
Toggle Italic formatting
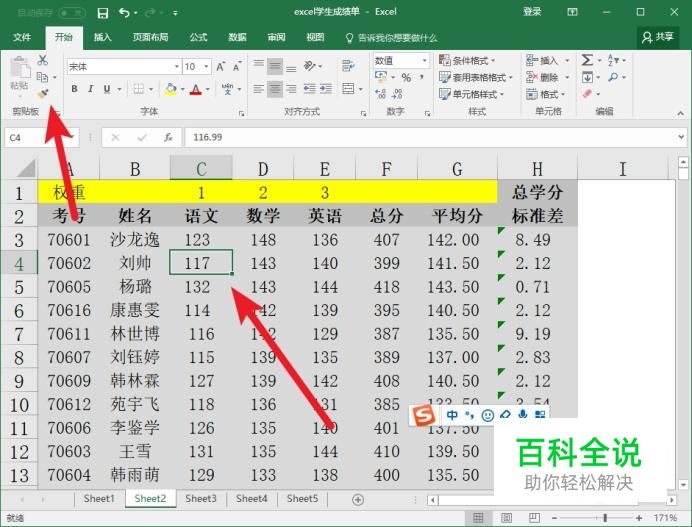[90, 89]
